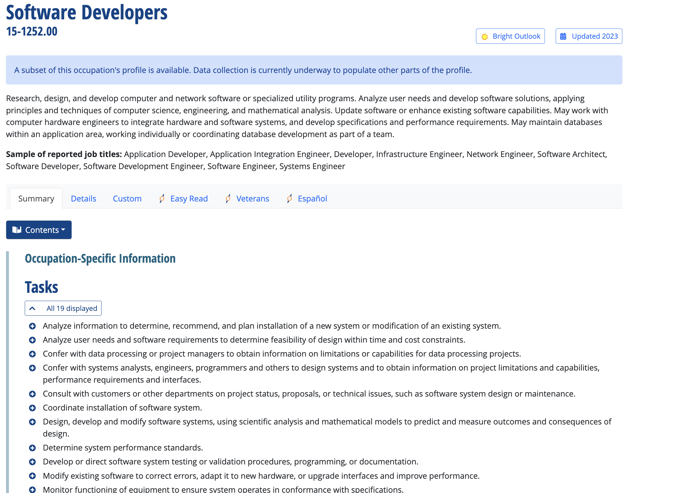Click the Español tab link icon

click(289, 199)
